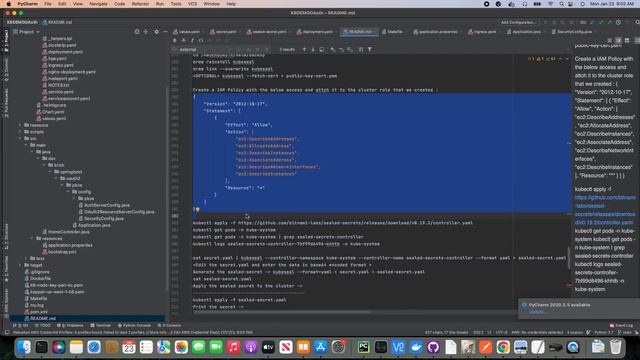The image size is (640, 360).
Task: Open the TODO tool window
Action: 43,326
